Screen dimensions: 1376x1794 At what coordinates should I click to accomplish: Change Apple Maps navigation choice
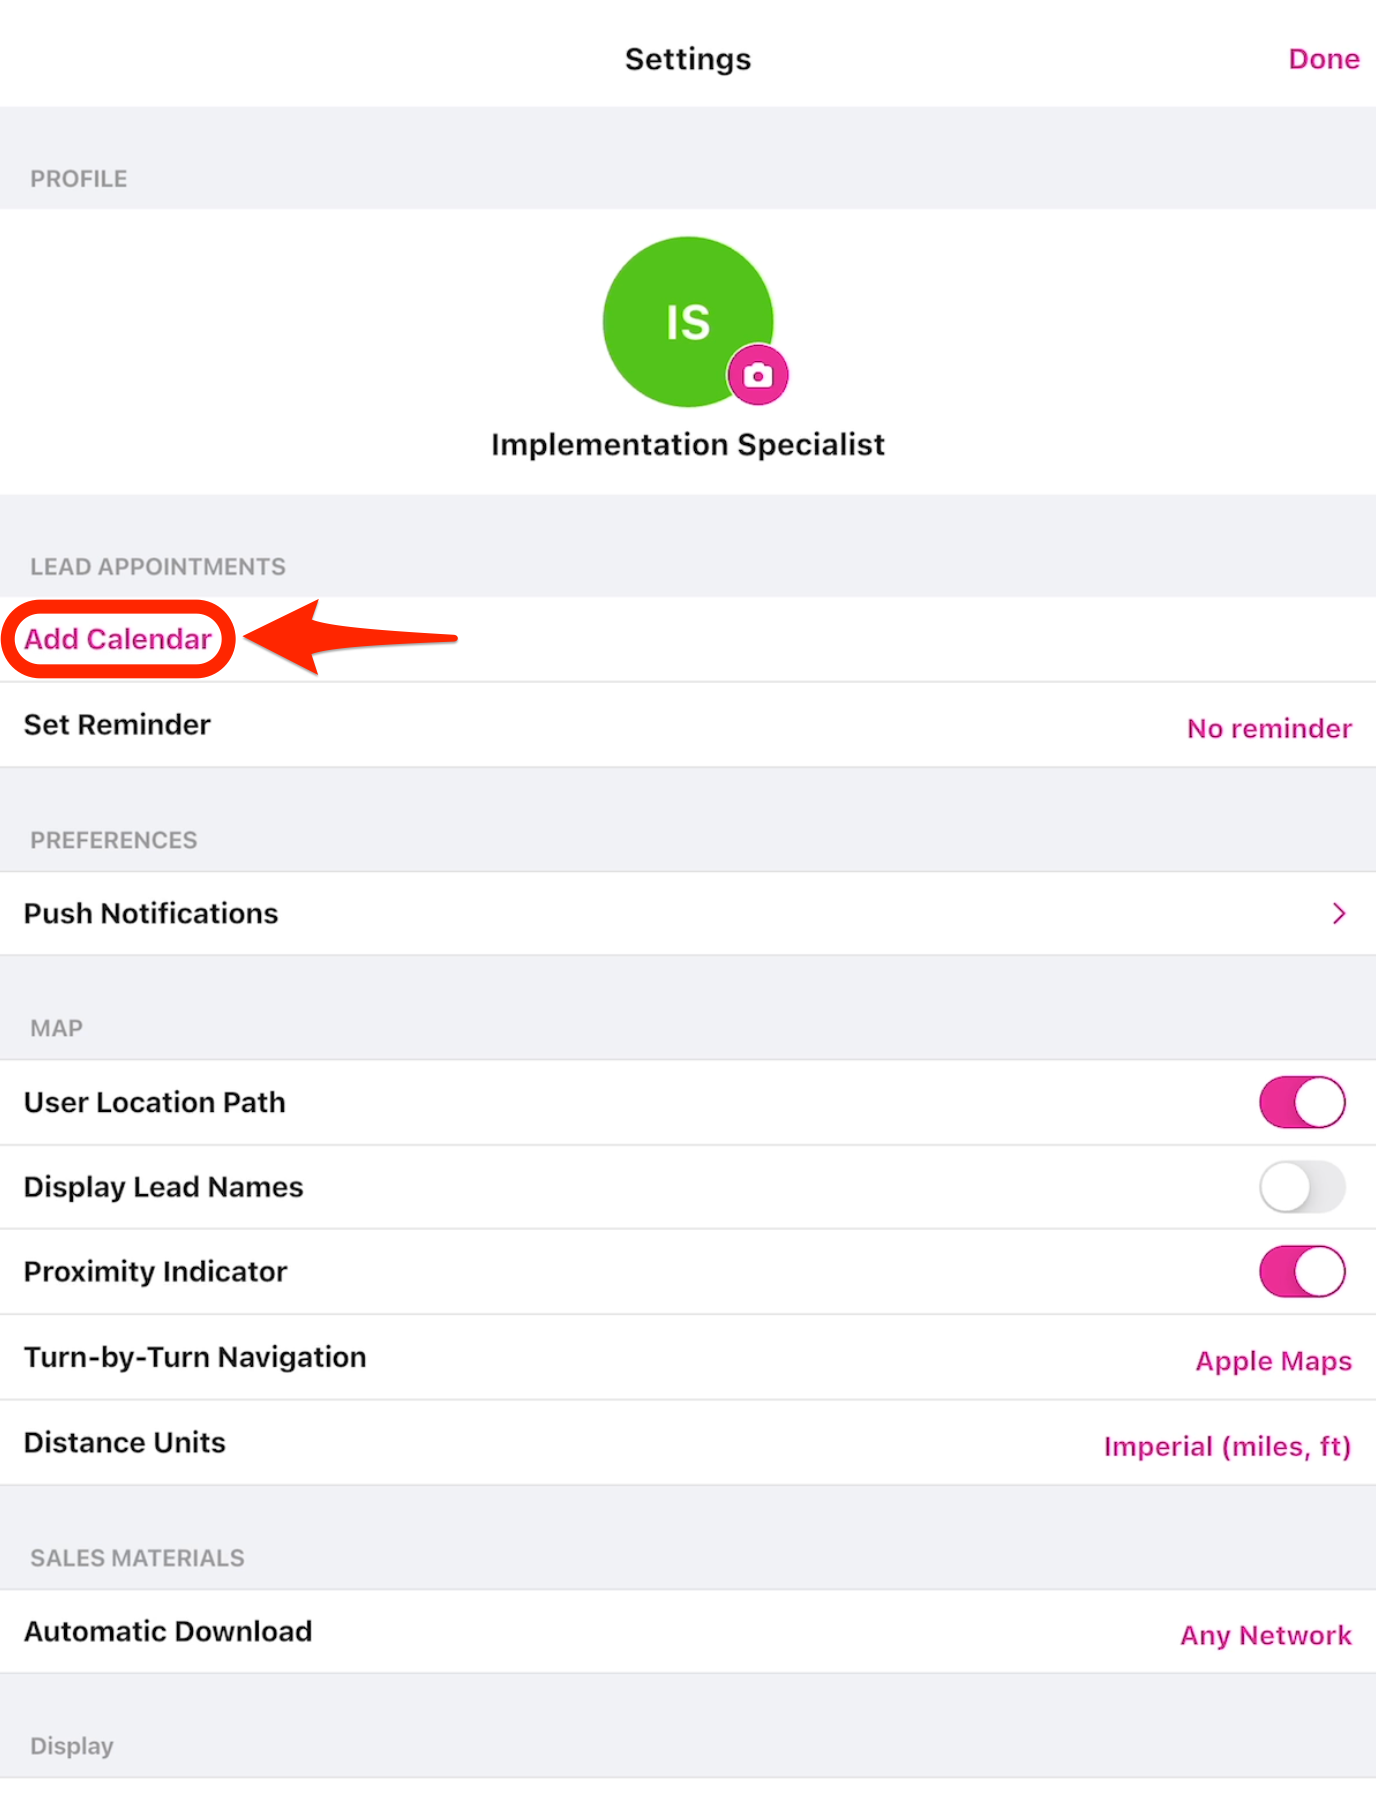[x=1273, y=1361]
